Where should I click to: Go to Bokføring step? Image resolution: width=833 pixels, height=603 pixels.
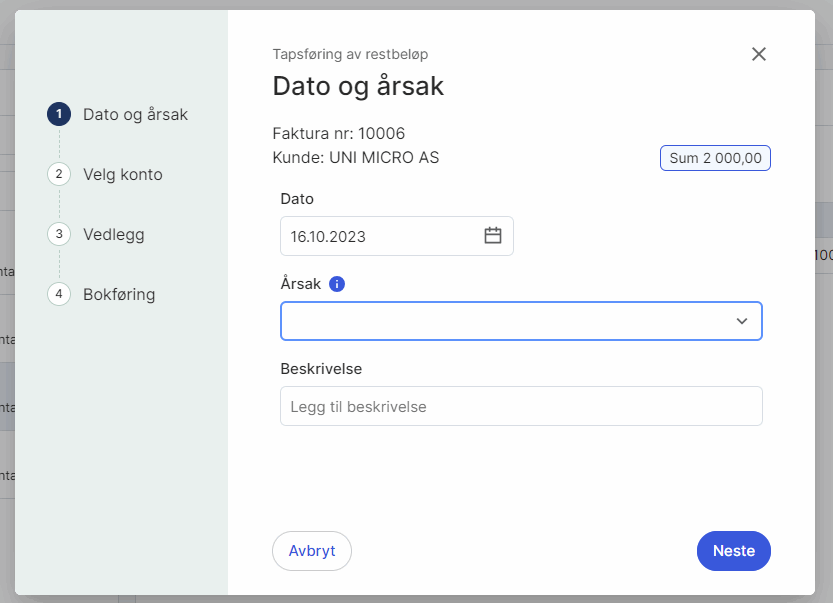point(119,295)
